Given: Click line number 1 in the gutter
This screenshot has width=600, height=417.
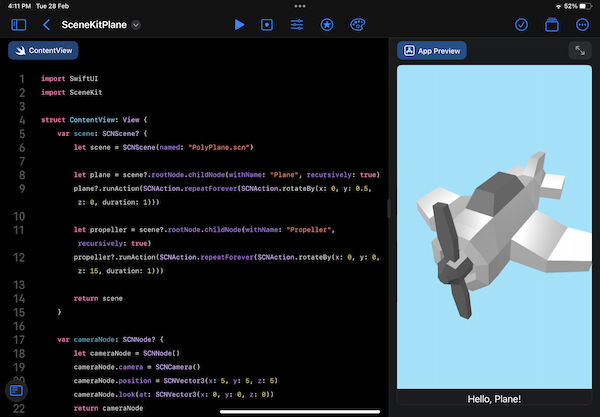Looking at the screenshot, I should pos(22,79).
